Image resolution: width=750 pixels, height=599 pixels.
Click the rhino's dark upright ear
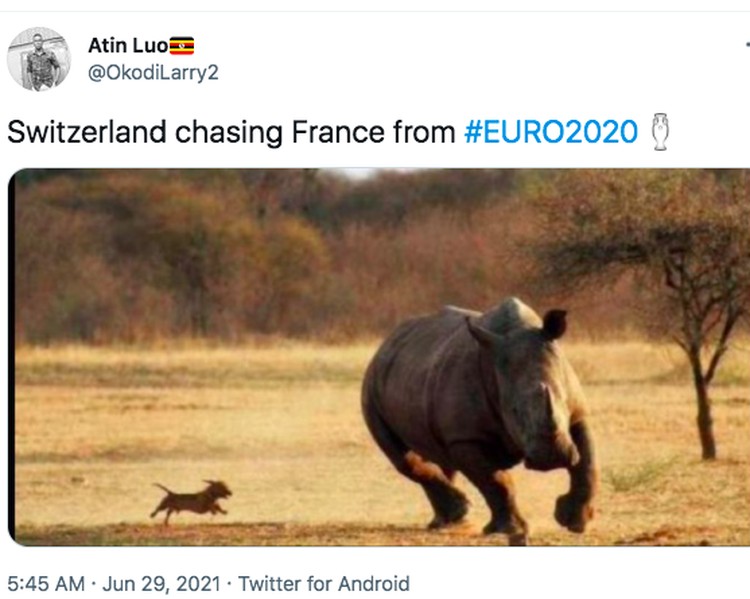pos(554,324)
